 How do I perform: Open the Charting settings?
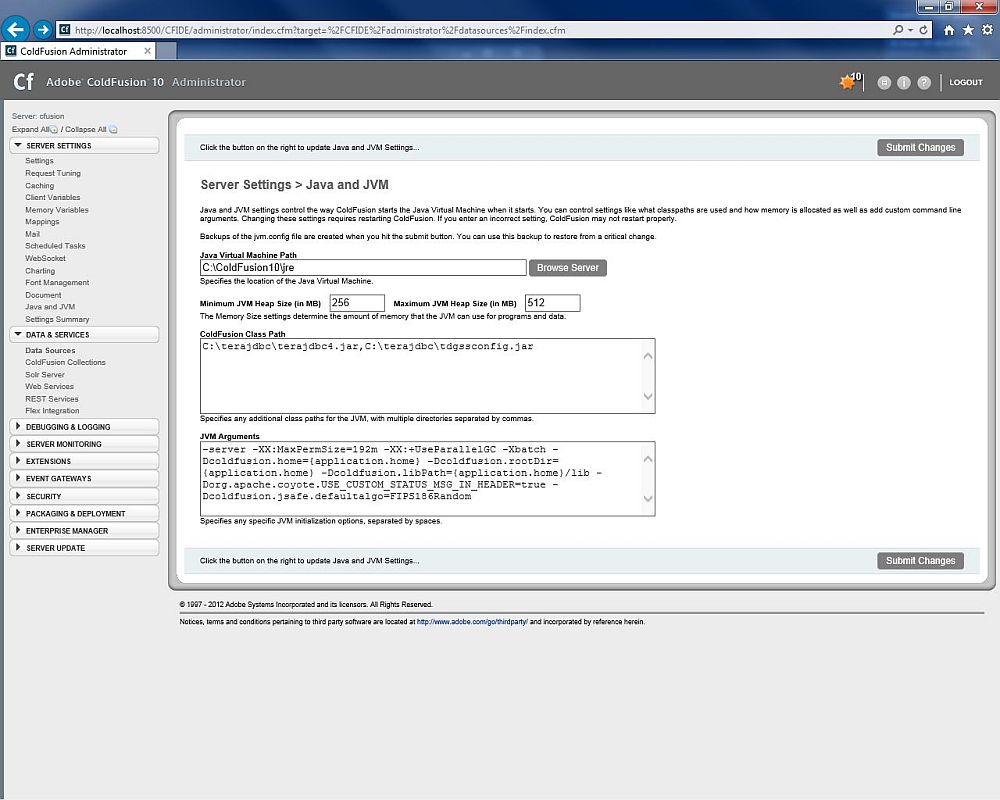point(40,271)
